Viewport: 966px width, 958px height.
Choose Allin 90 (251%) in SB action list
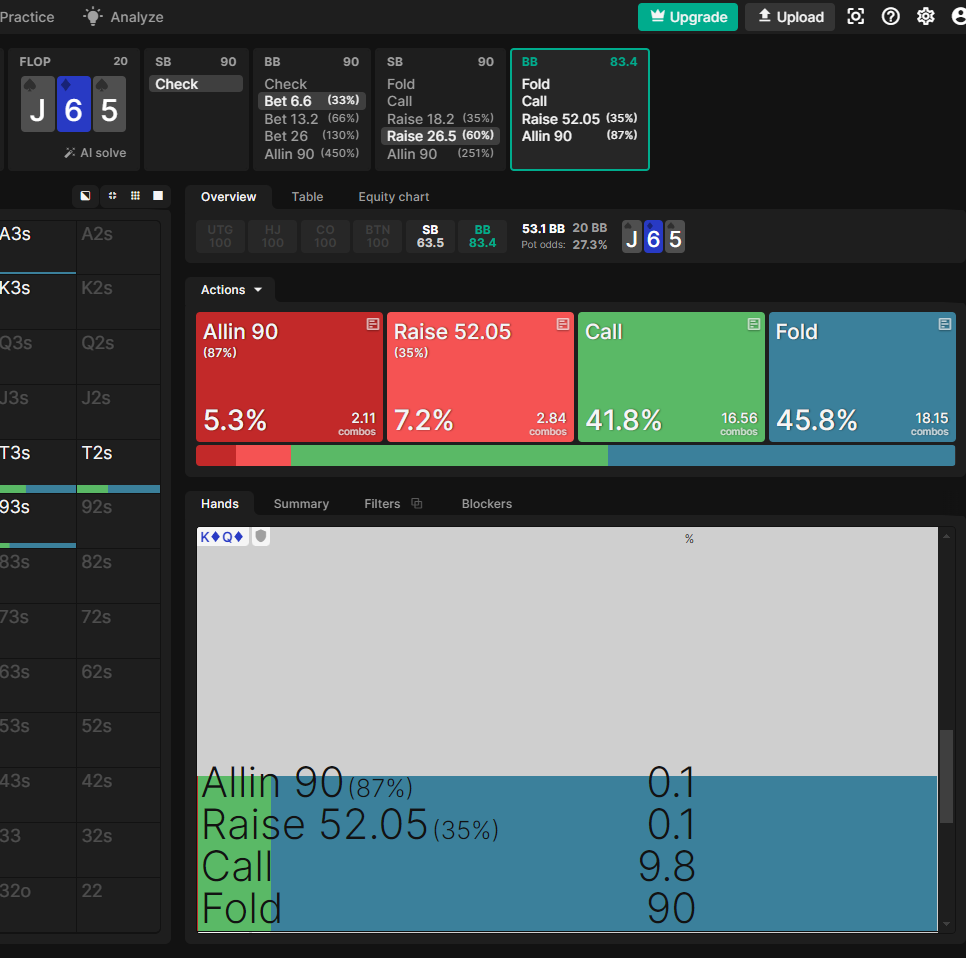[x=440, y=153]
